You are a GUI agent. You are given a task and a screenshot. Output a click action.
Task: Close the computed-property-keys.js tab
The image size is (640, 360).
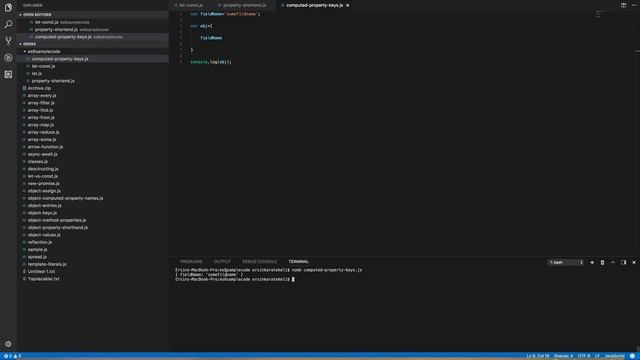[x=348, y=5]
